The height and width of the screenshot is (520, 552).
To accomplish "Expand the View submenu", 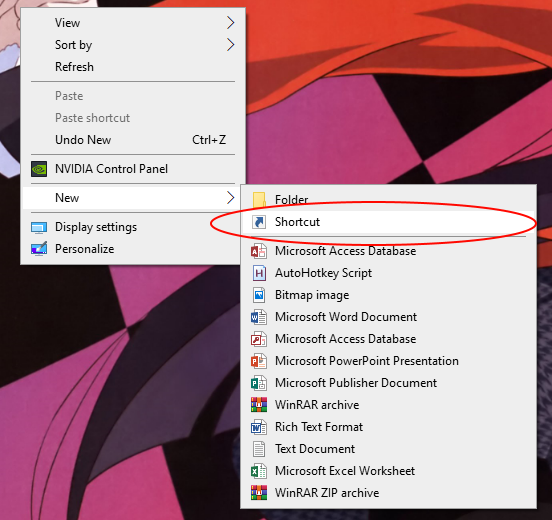I will (133, 23).
